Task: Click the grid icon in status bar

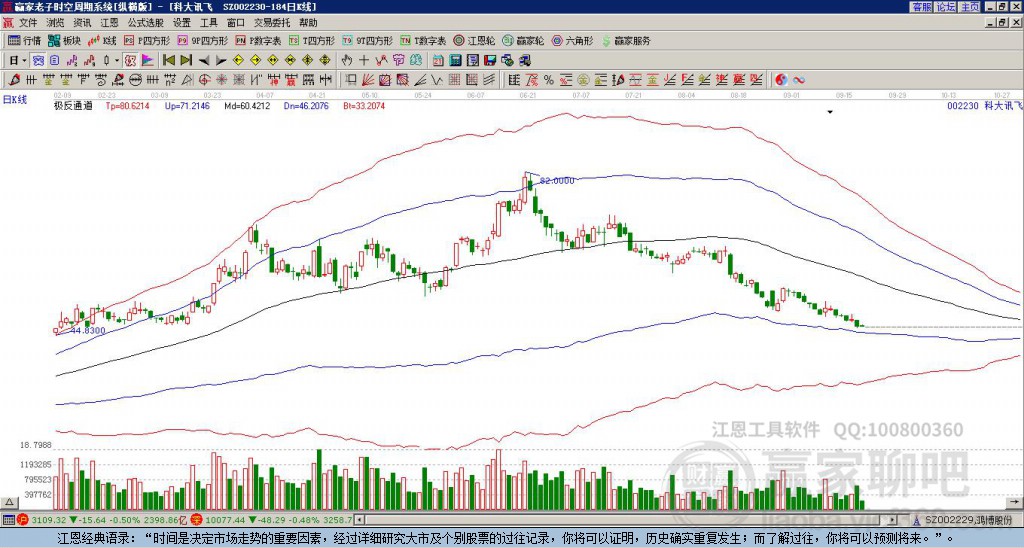Action: [x=8, y=520]
